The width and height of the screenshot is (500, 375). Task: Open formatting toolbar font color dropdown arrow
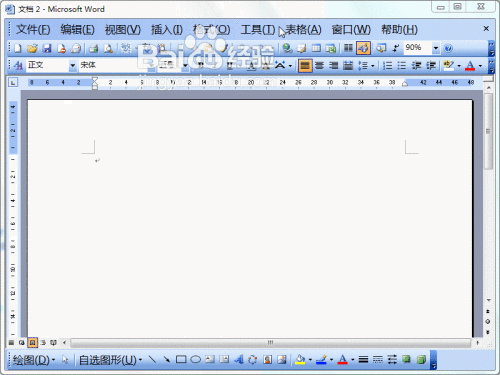[480, 66]
